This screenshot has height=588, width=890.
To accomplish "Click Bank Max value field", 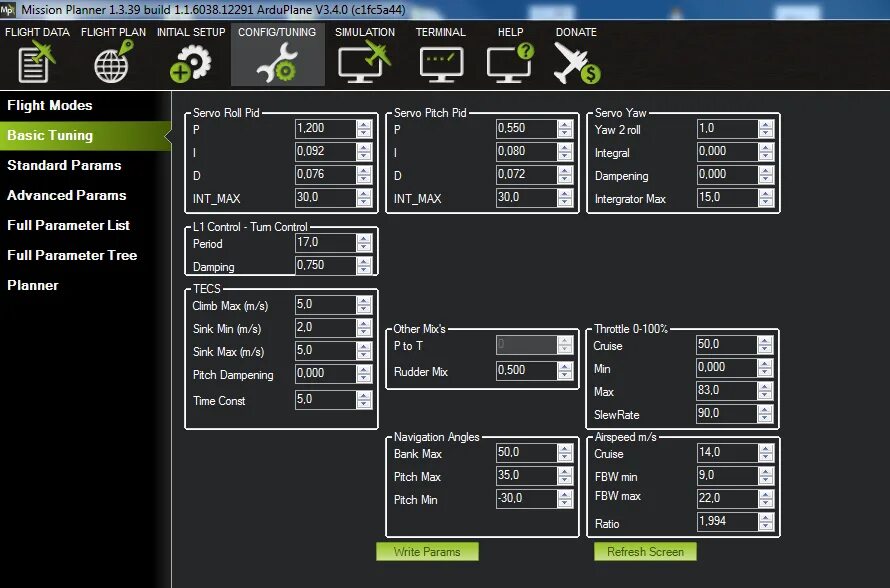I will (x=527, y=453).
